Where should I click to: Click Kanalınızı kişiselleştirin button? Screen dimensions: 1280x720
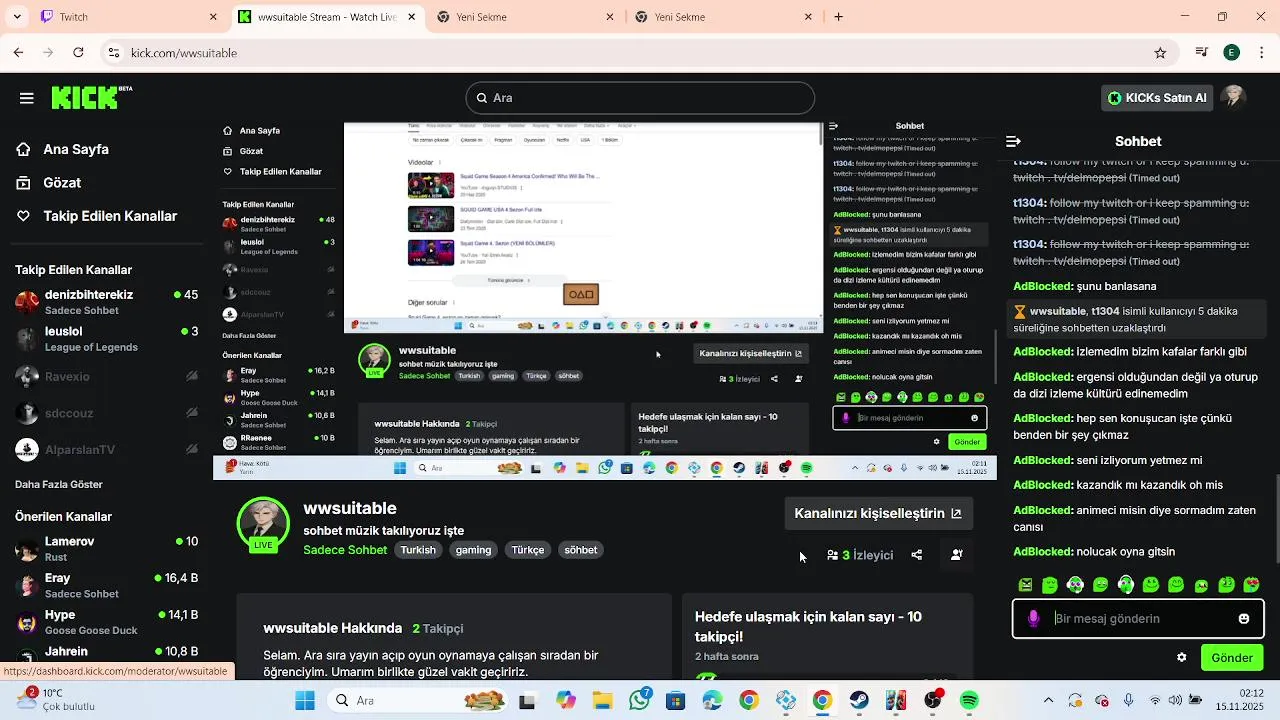point(878,513)
